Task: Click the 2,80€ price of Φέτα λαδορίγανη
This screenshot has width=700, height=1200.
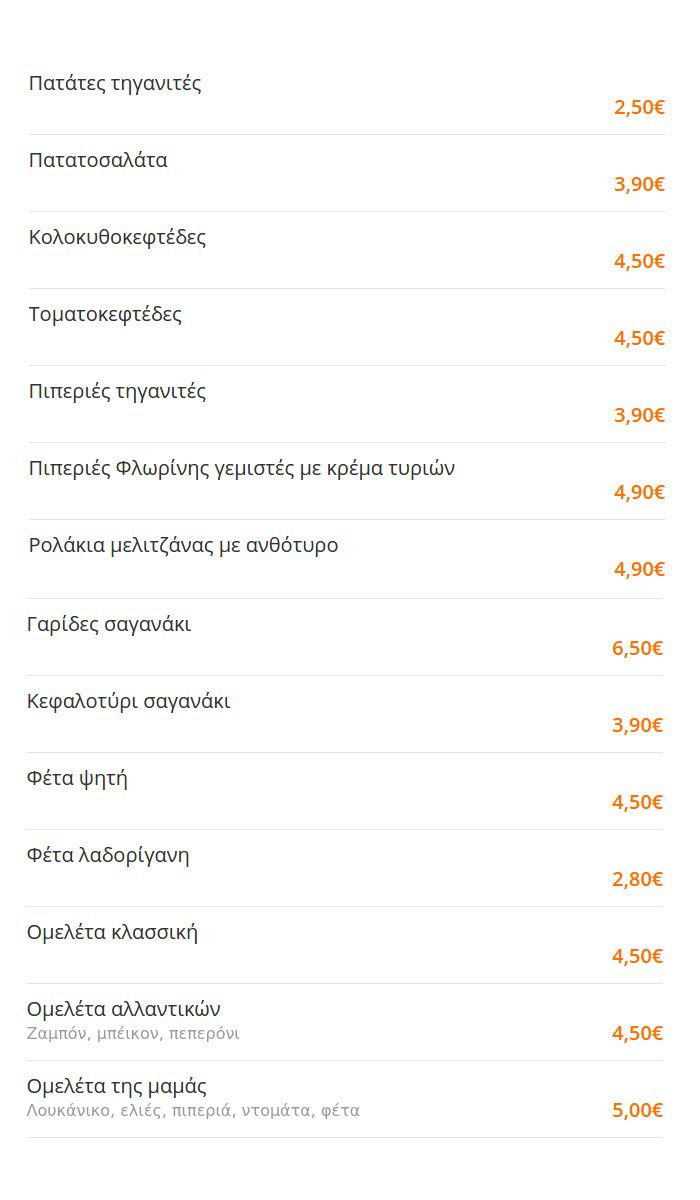Action: coord(637,879)
